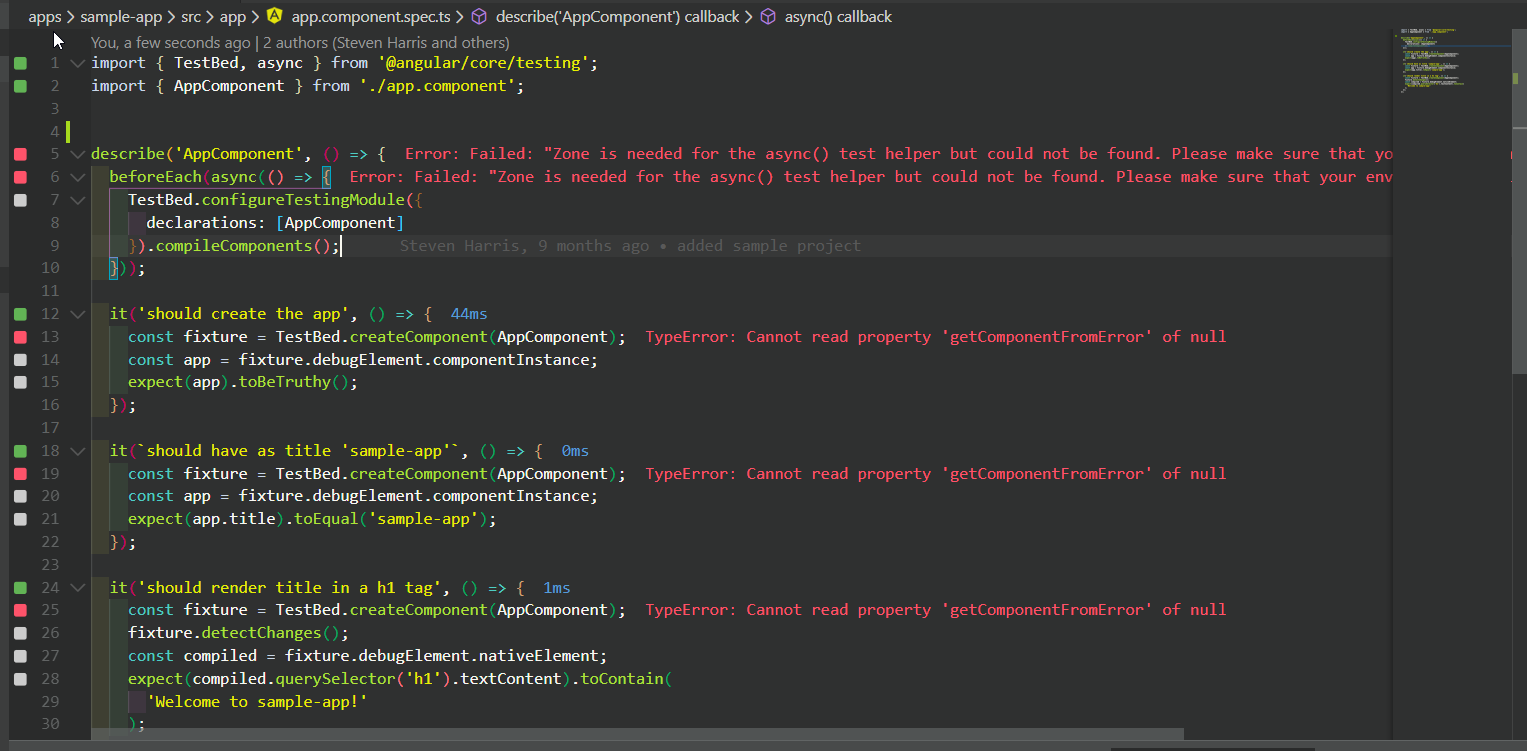1527x751 pixels.
Task: Click the red error indicator on line 5
Action: (20, 154)
